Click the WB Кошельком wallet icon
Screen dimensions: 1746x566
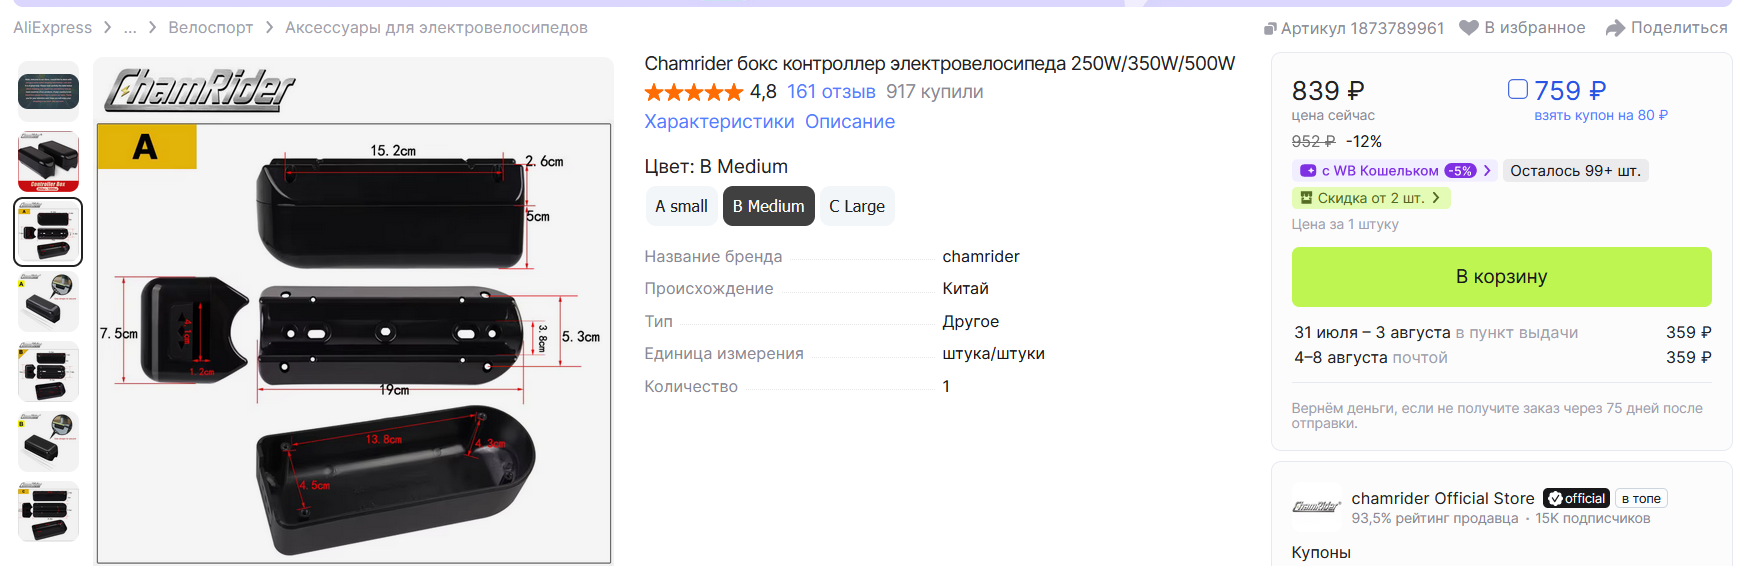pos(1308,171)
